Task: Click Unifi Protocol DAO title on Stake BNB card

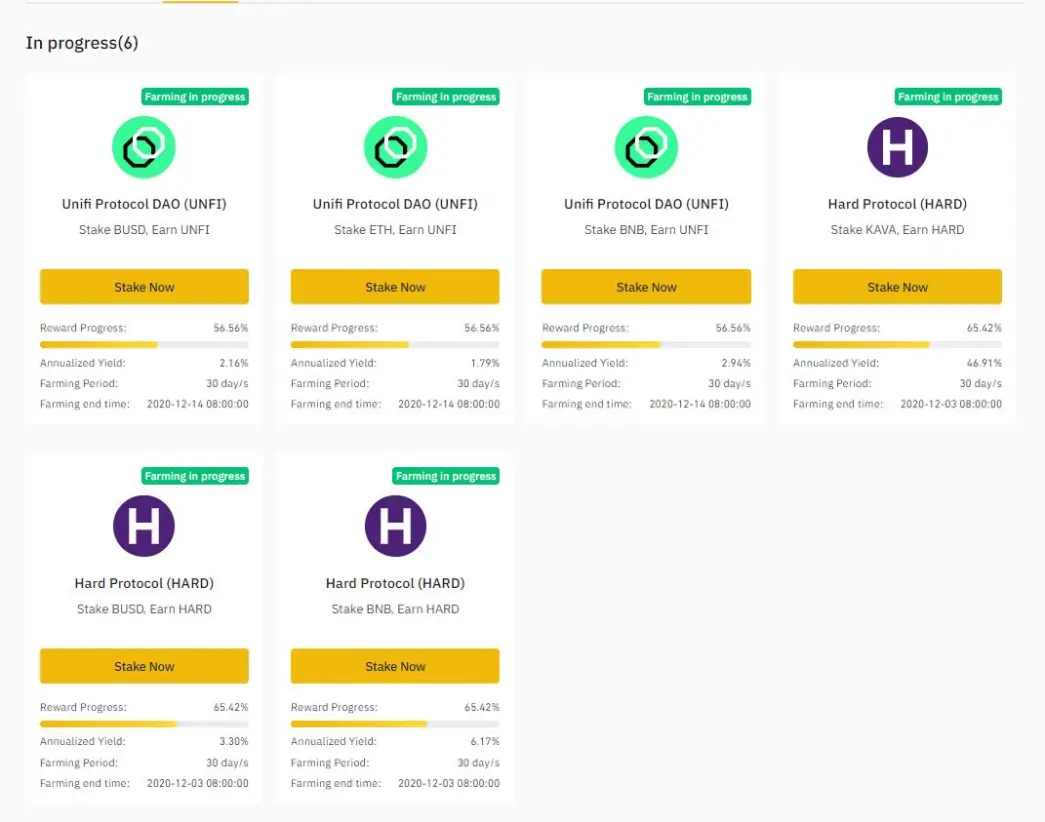Action: [x=646, y=204]
